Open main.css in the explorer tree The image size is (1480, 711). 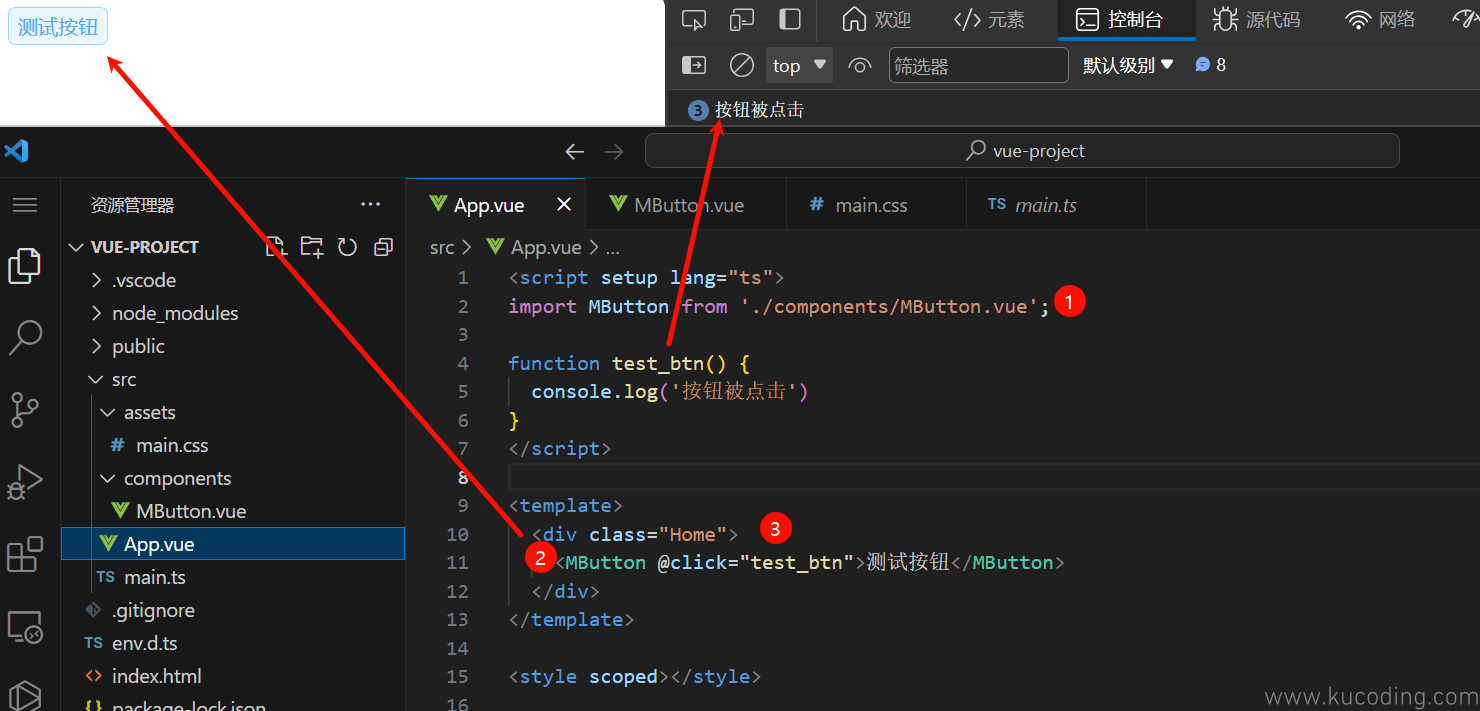click(x=232, y=445)
